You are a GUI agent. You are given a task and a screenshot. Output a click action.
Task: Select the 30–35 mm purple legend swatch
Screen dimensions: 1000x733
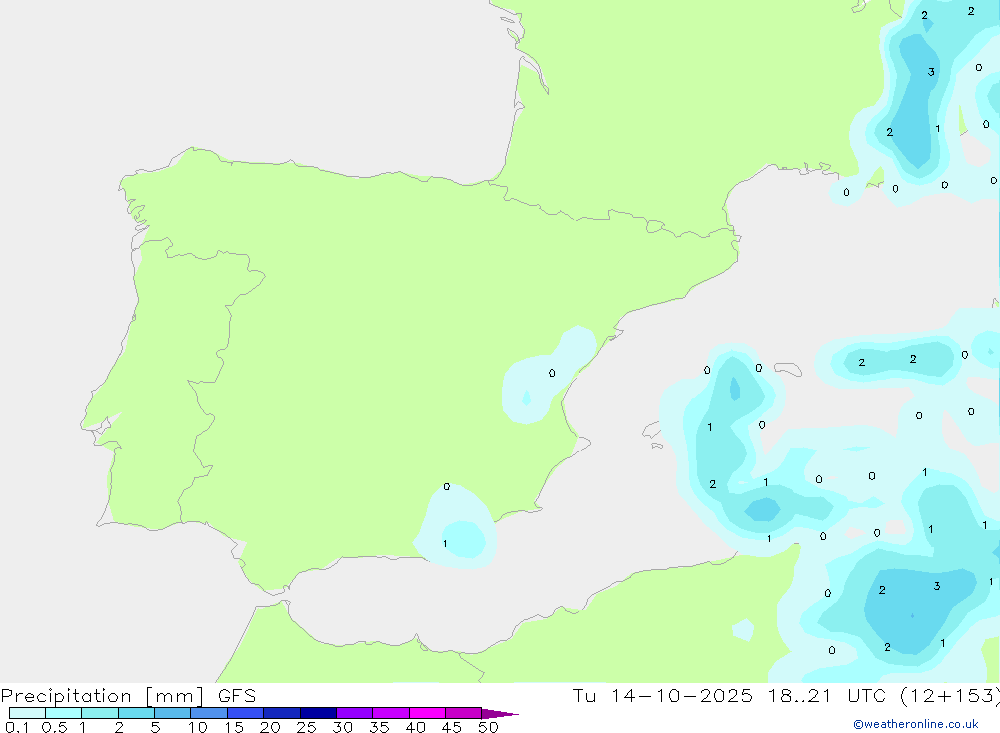[x=354, y=713]
